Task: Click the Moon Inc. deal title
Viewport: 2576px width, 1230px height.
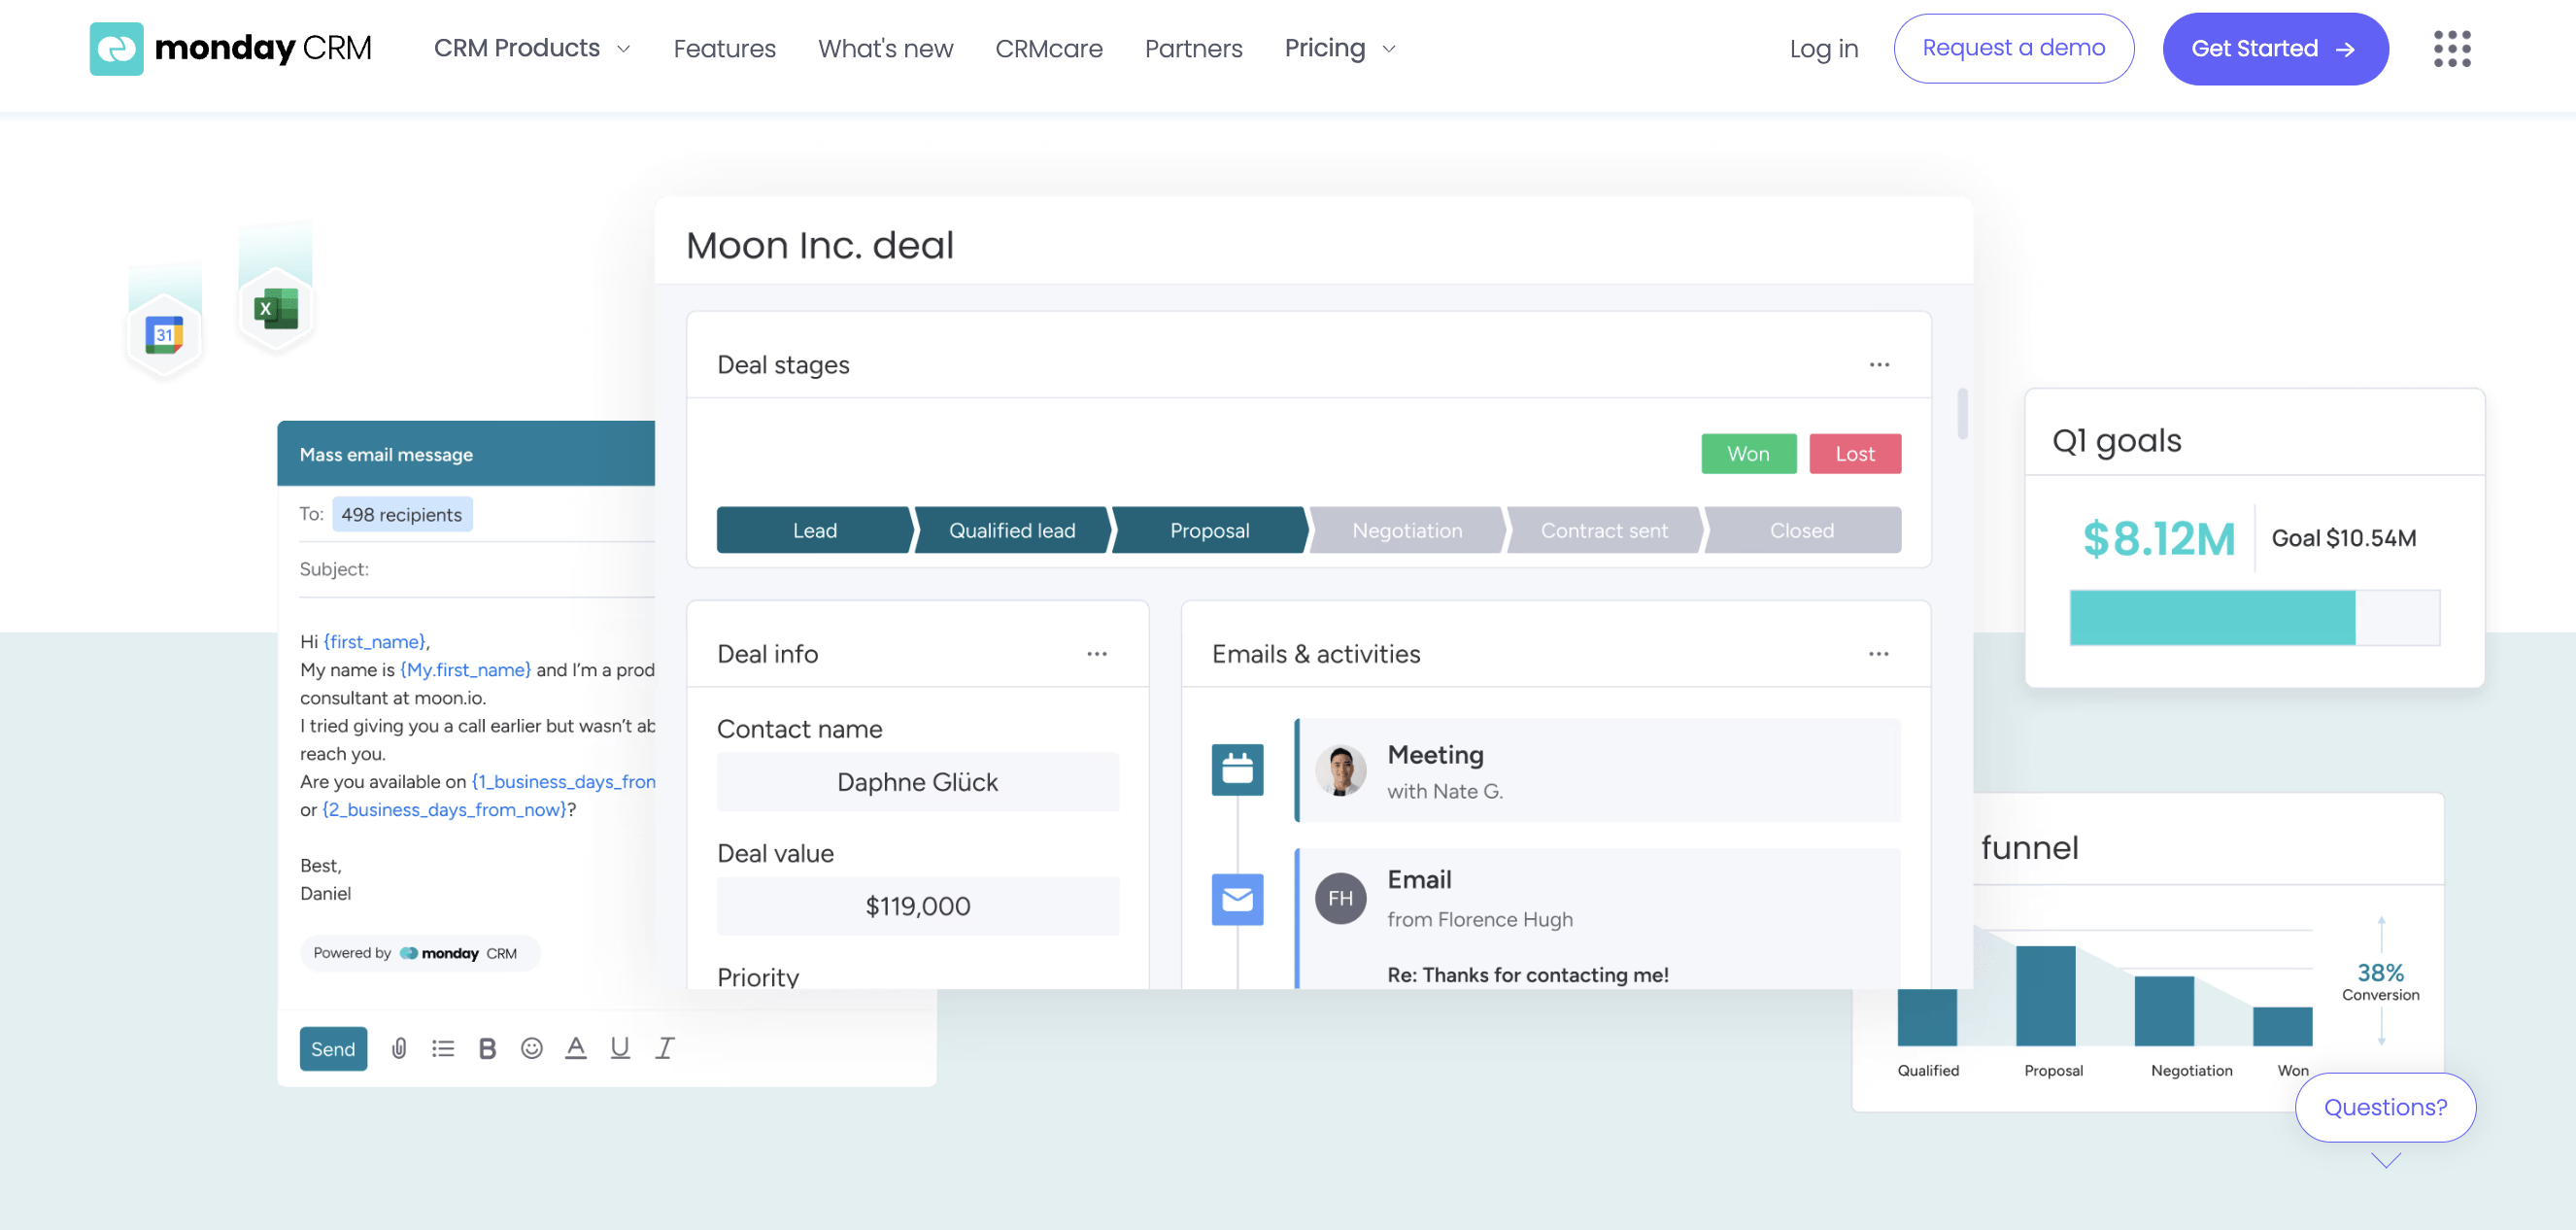Action: point(820,245)
